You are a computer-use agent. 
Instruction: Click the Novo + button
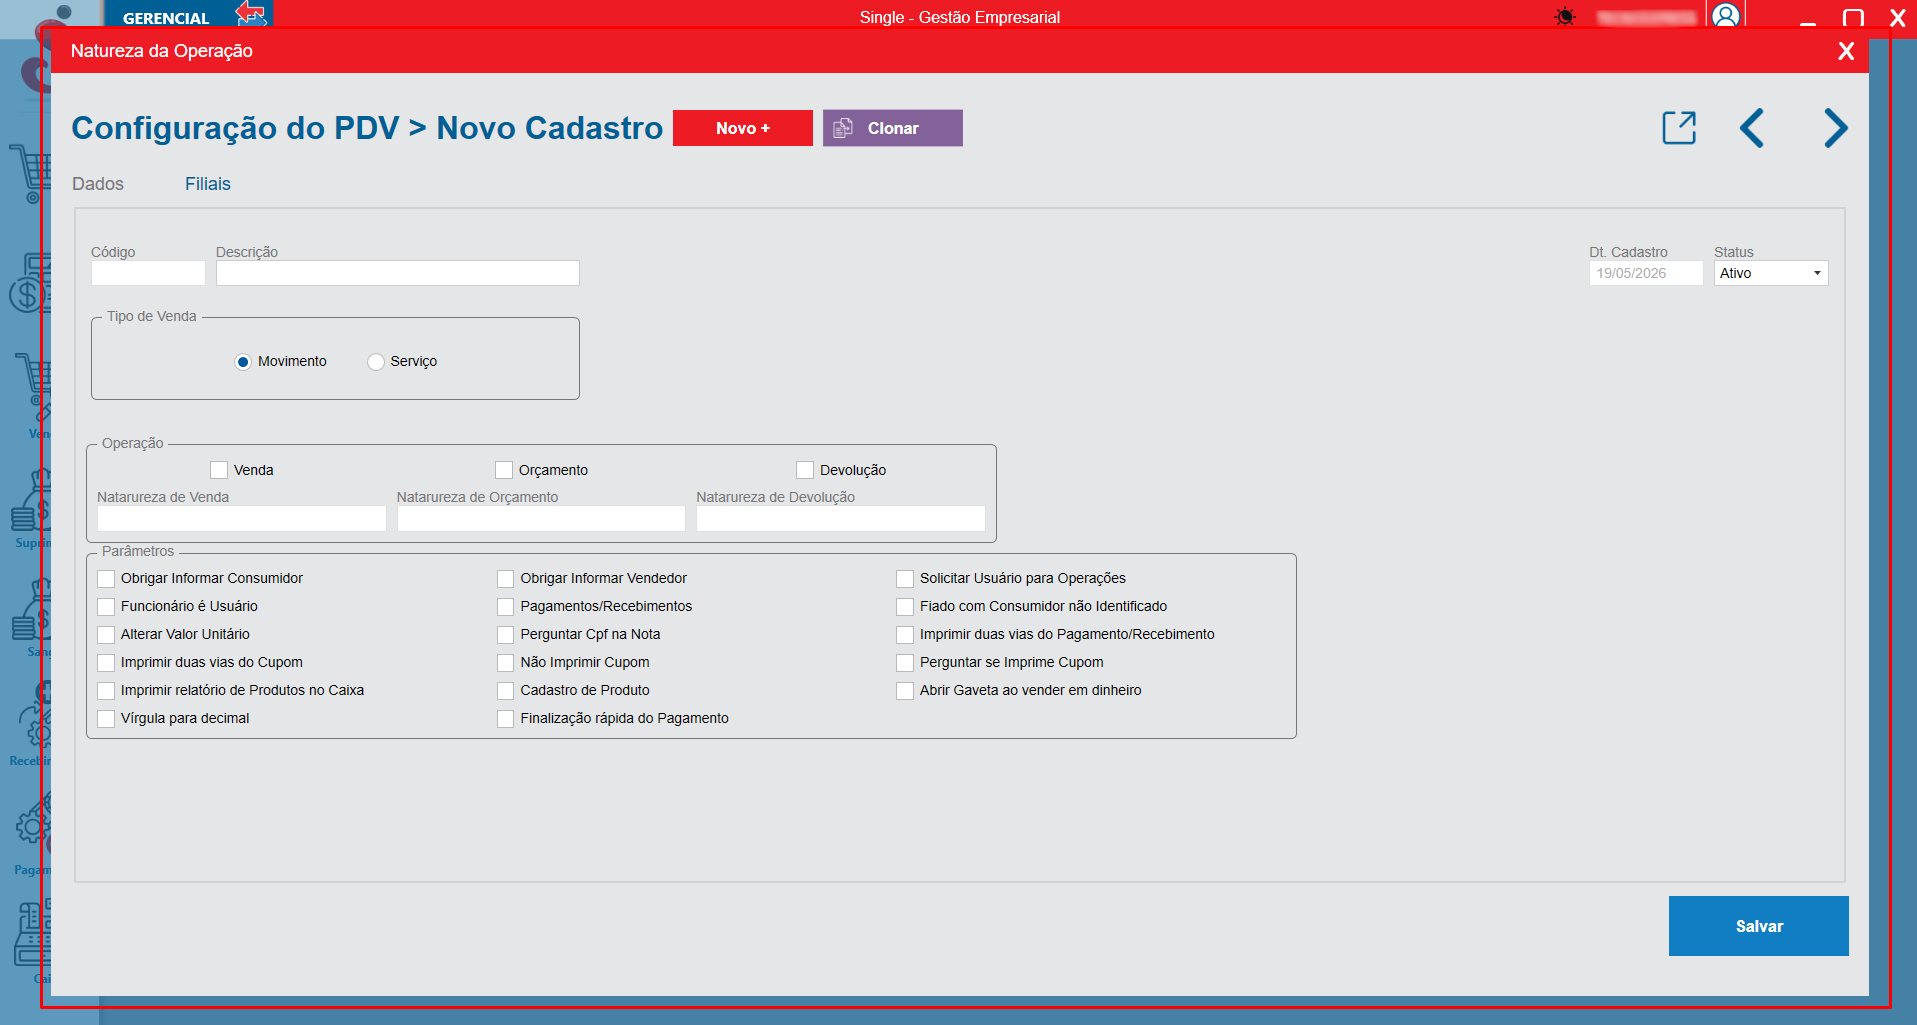click(743, 128)
